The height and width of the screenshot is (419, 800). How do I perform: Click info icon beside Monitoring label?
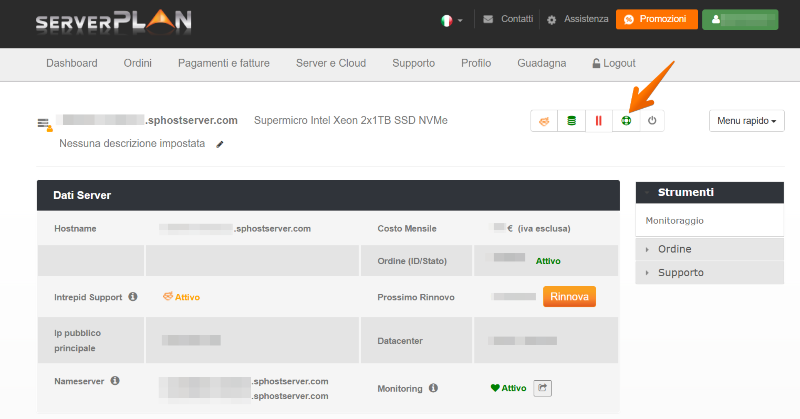coord(433,388)
